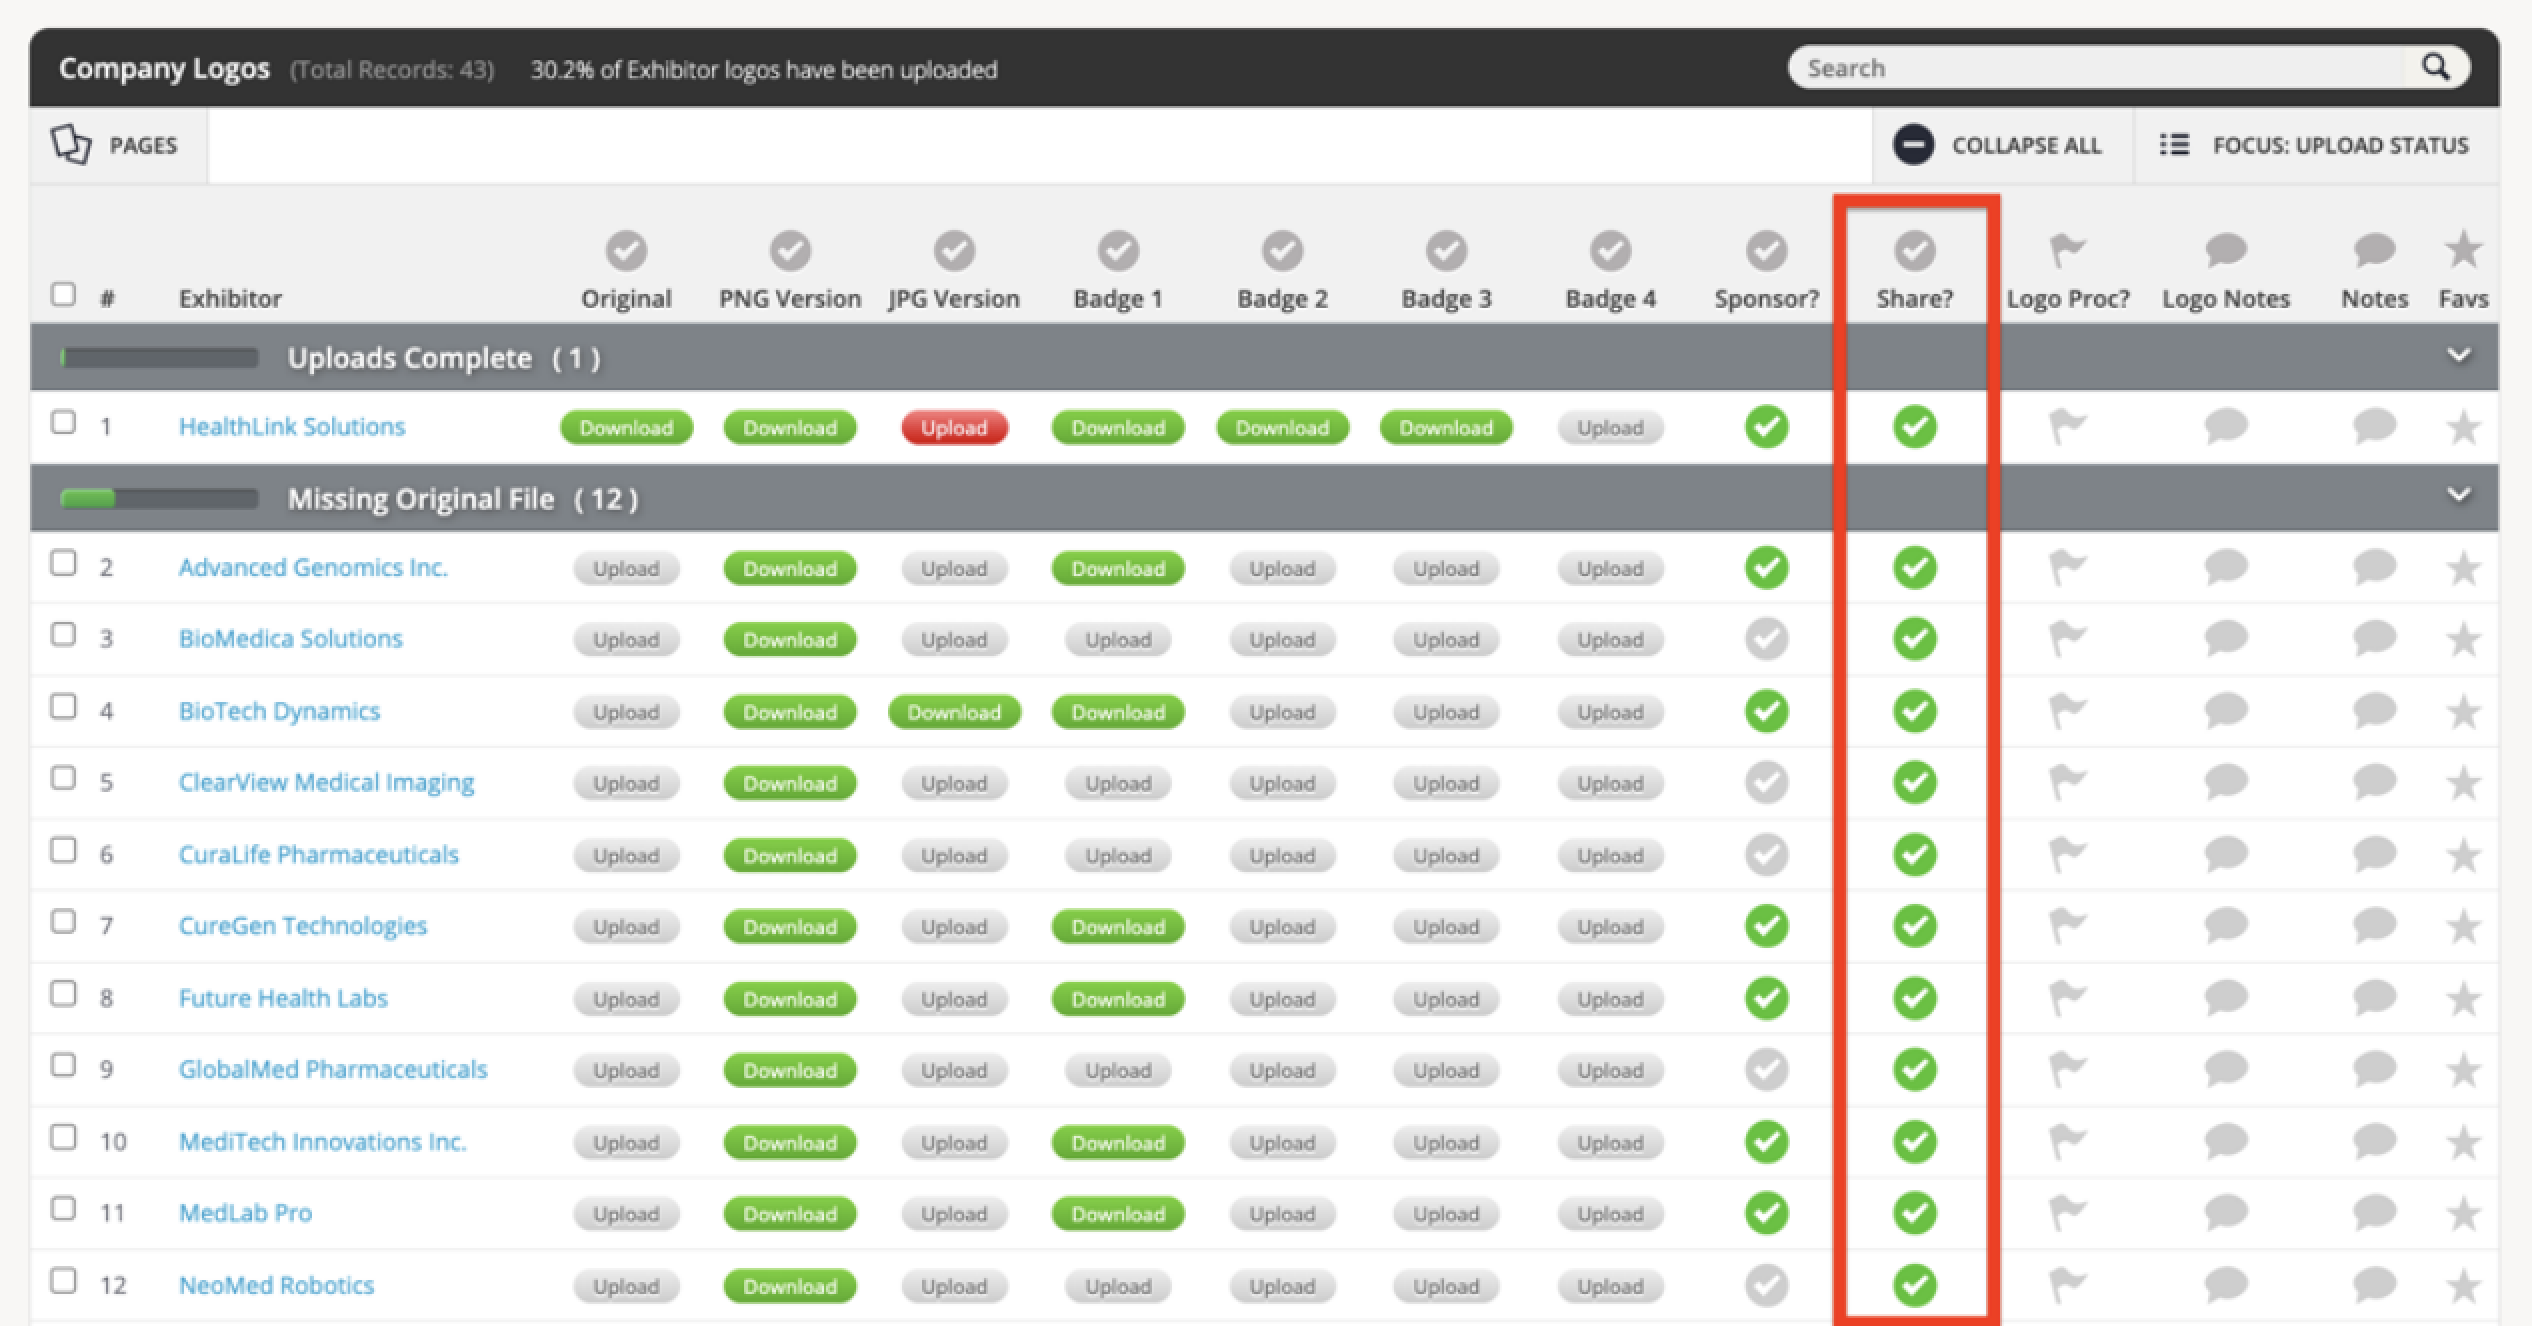Toggle Share status for HealthLink Solutions
The width and height of the screenshot is (2532, 1330).
tap(1914, 427)
